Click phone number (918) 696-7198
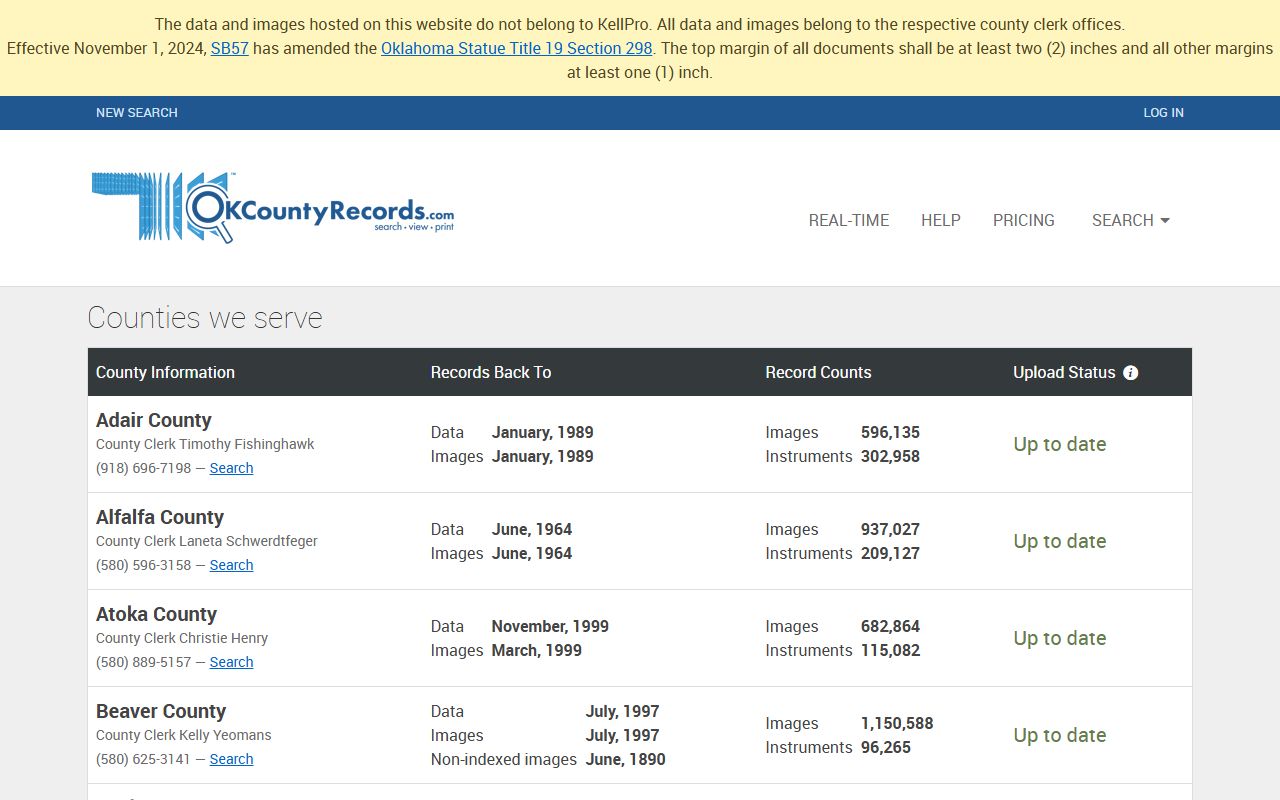This screenshot has height=800, width=1280. click(x=143, y=468)
